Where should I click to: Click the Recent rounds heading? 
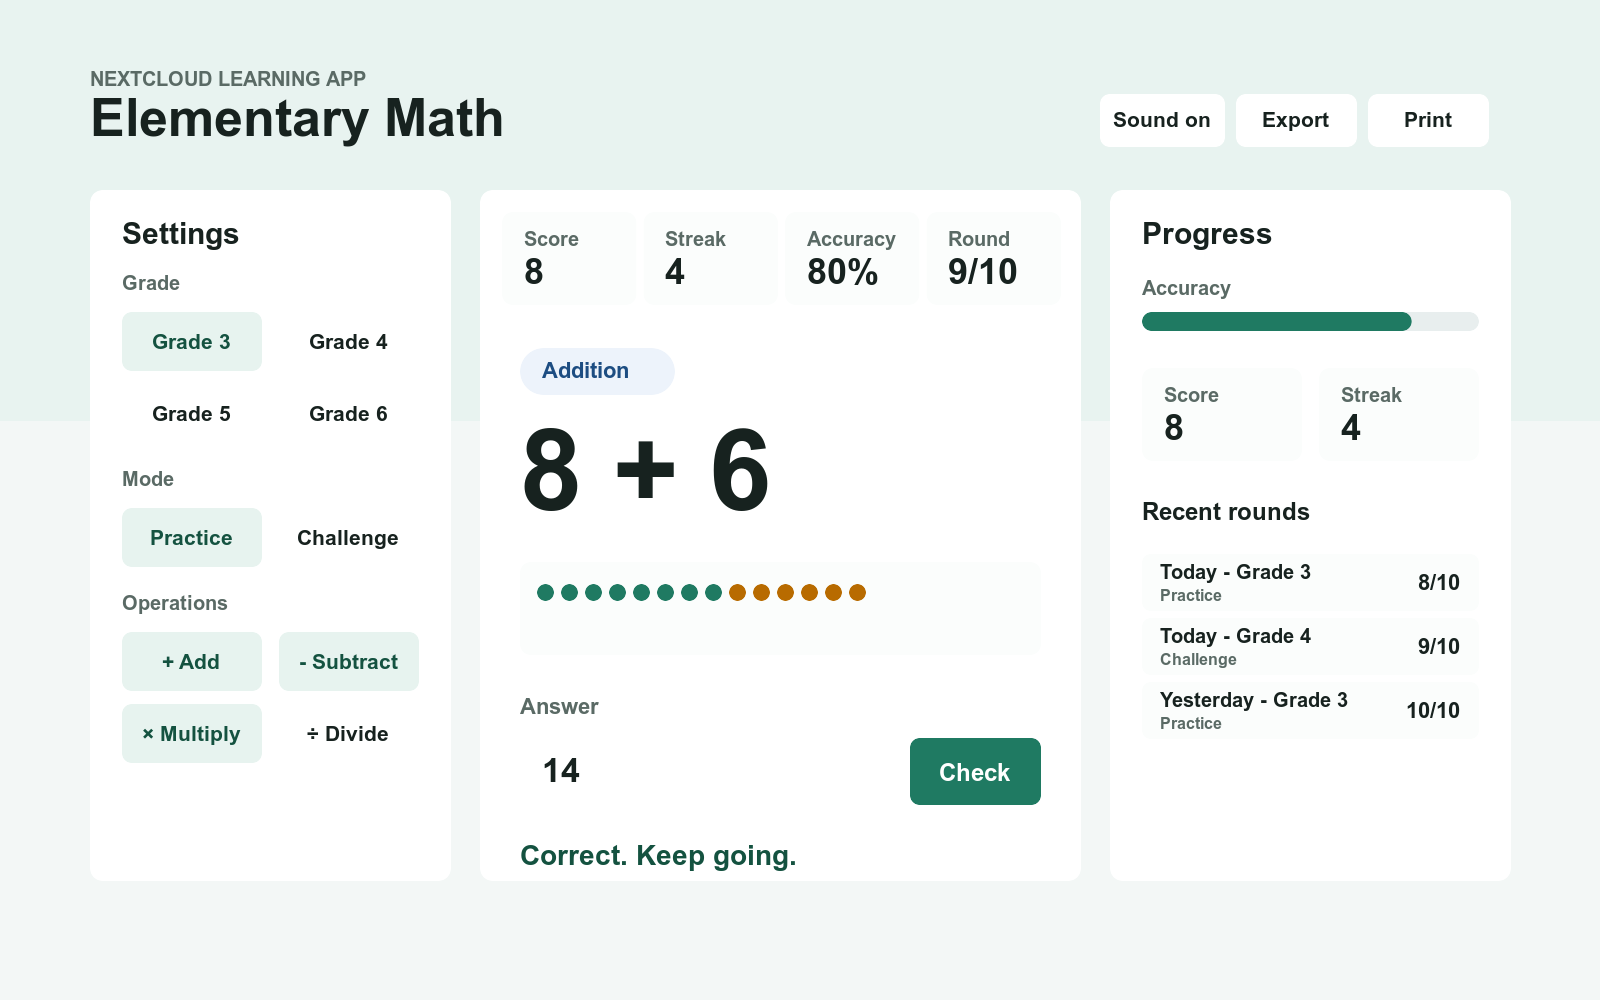1226,512
